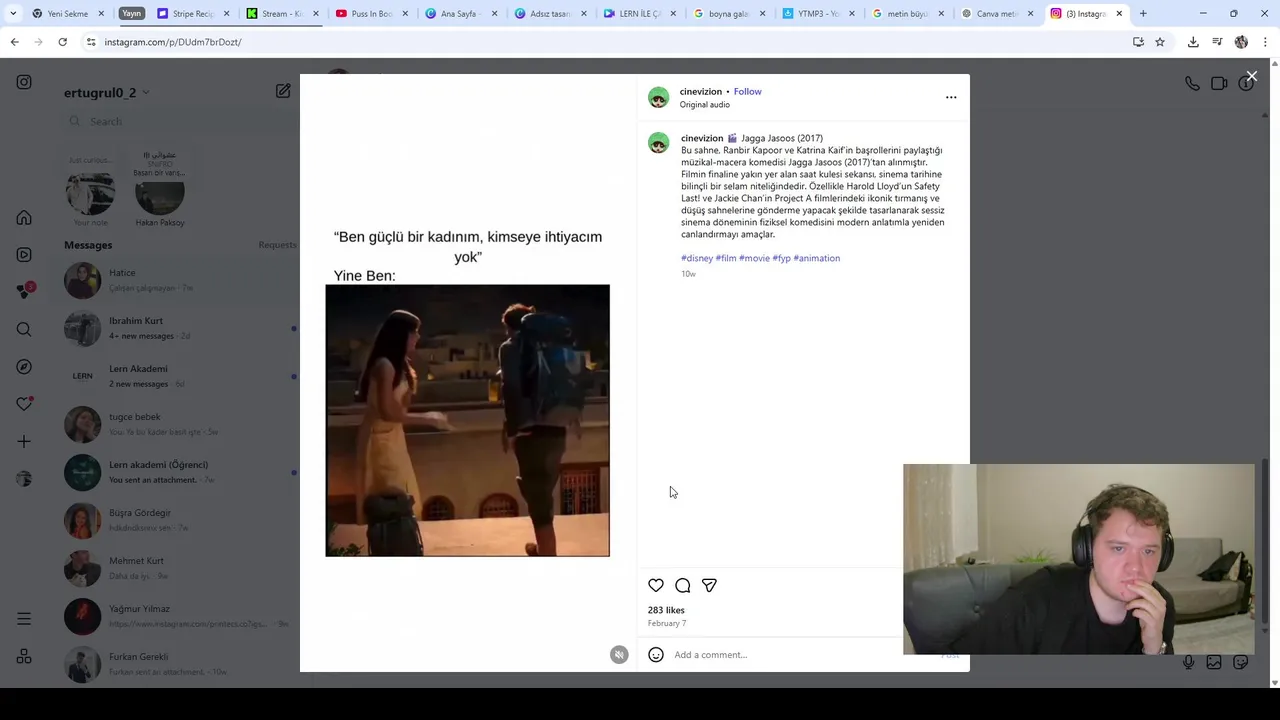Open the Also from Meta icon
The height and width of the screenshot is (720, 1280).
tap(24, 657)
